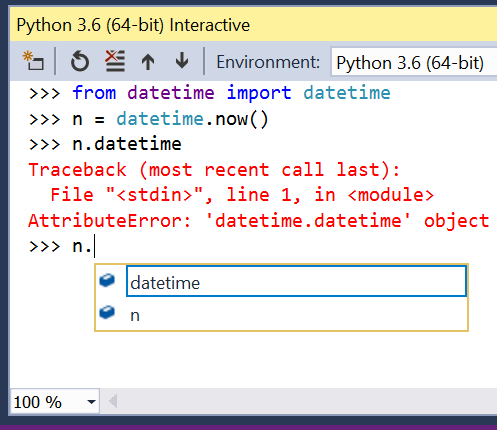
Task: Select the n completion suggestion
Action: click(296, 314)
